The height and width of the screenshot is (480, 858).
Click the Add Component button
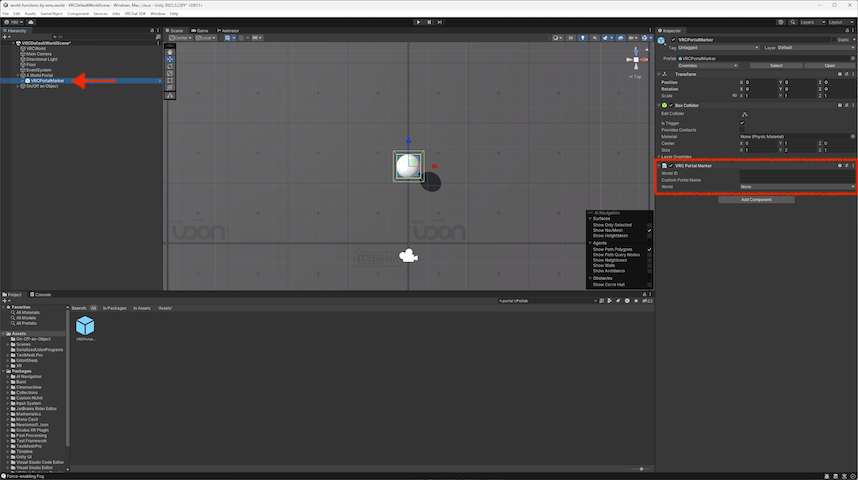click(x=757, y=200)
